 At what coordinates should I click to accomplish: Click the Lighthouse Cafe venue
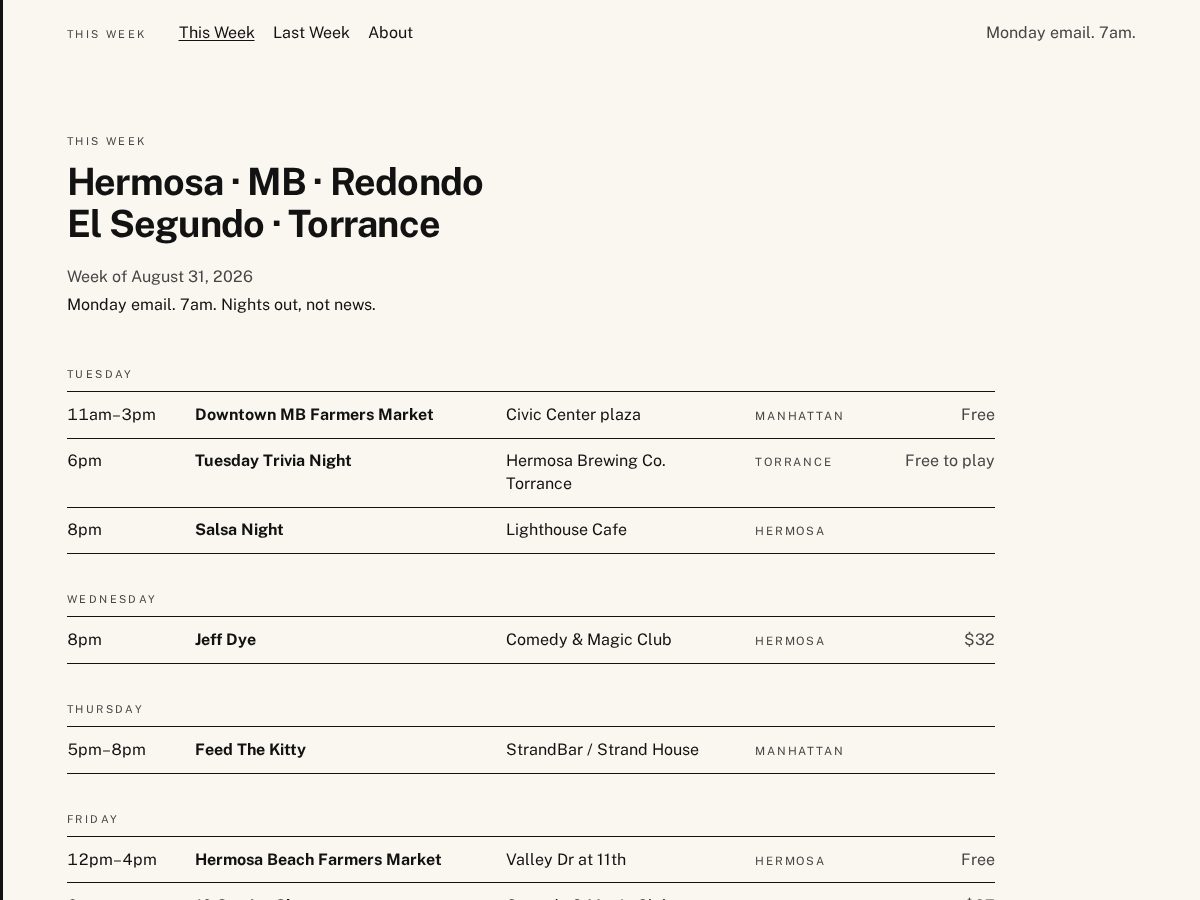pyautogui.click(x=566, y=530)
